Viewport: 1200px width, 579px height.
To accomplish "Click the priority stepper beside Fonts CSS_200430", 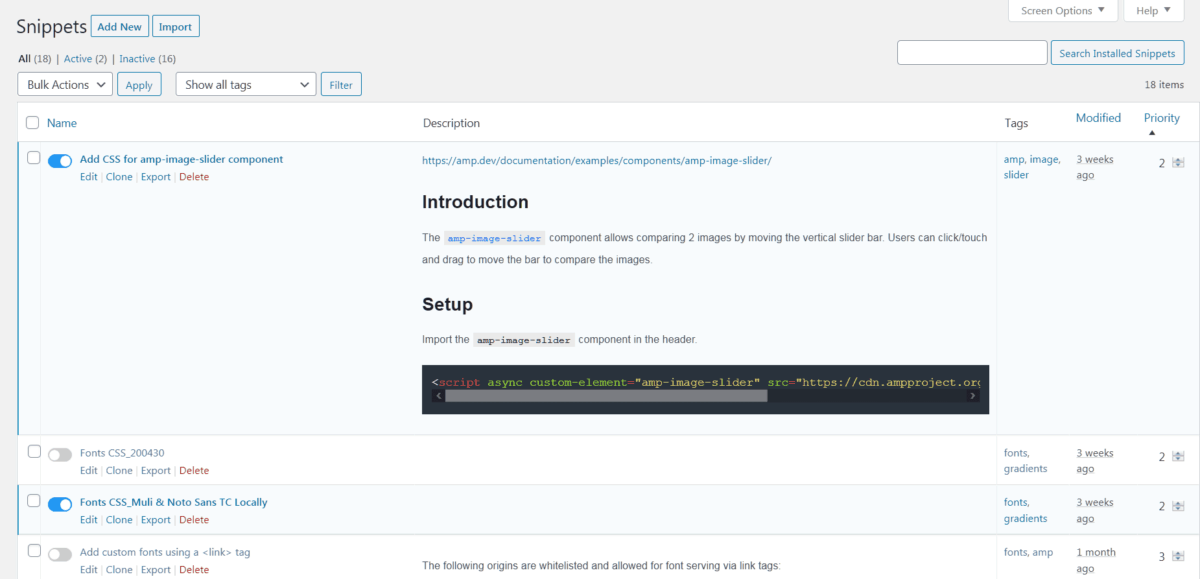I will (x=1178, y=455).
